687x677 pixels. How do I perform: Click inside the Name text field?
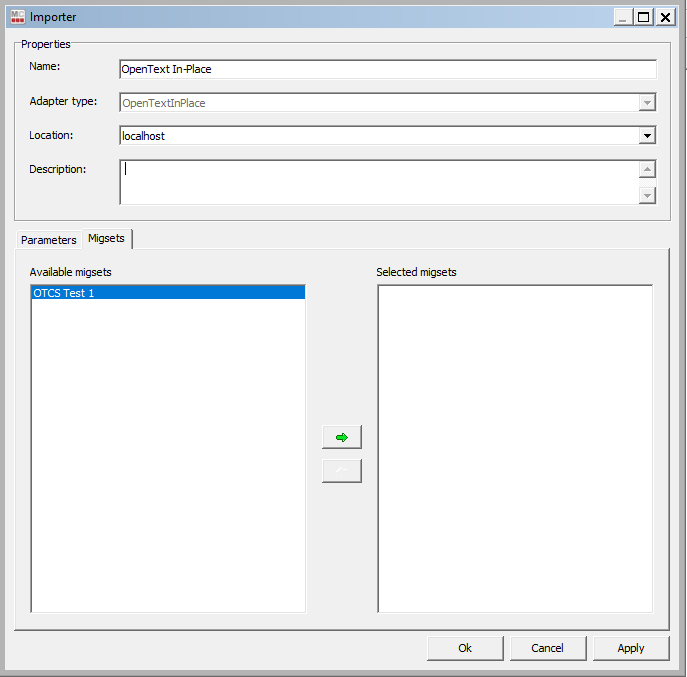pyautogui.click(x=387, y=69)
